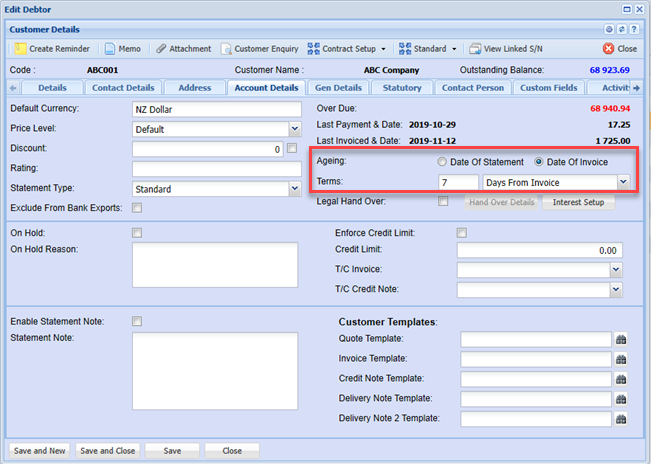Switch to the Contact Details tab
The height and width of the screenshot is (464, 651).
click(x=123, y=88)
